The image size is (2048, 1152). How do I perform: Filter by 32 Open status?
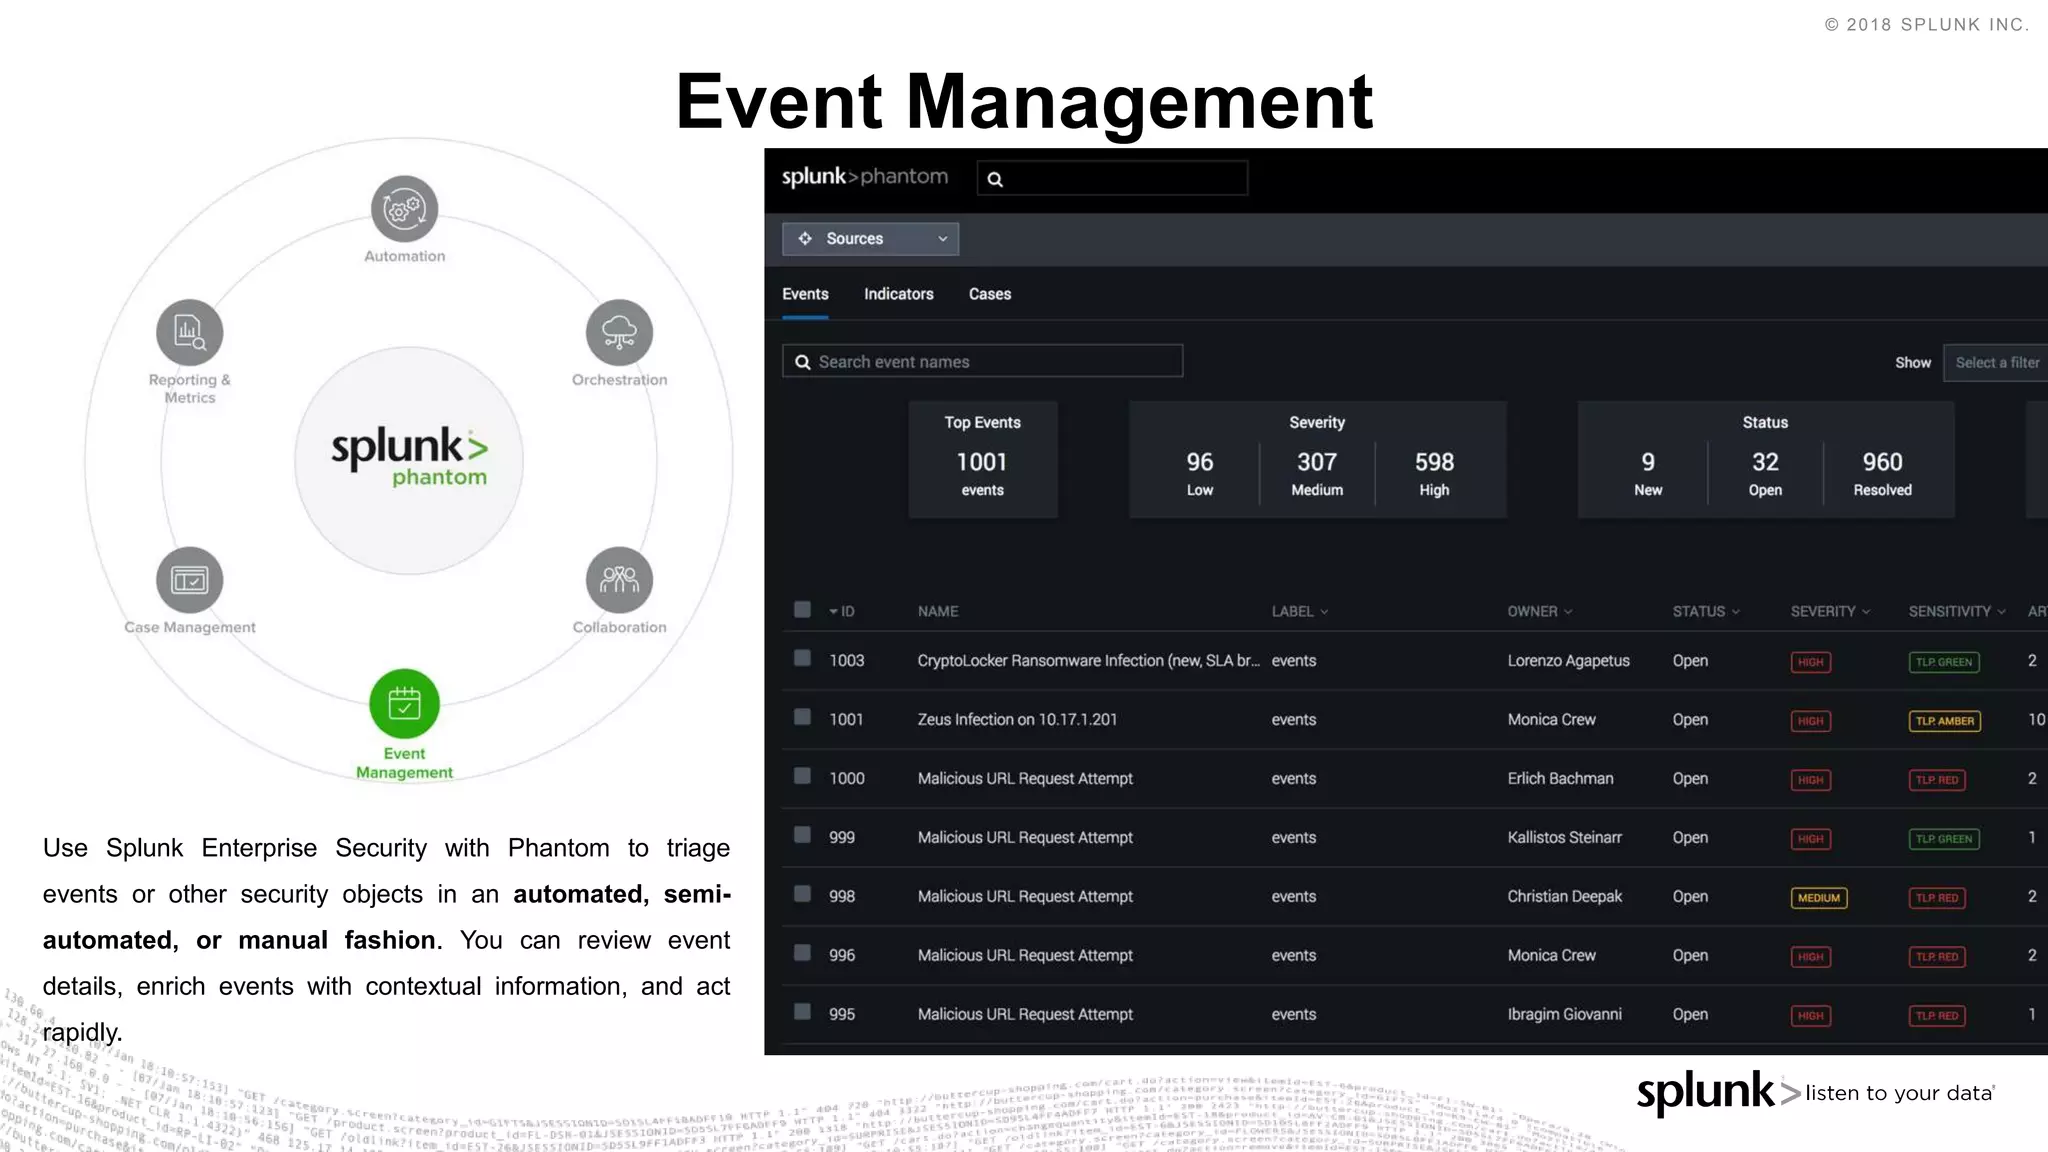(x=1765, y=473)
